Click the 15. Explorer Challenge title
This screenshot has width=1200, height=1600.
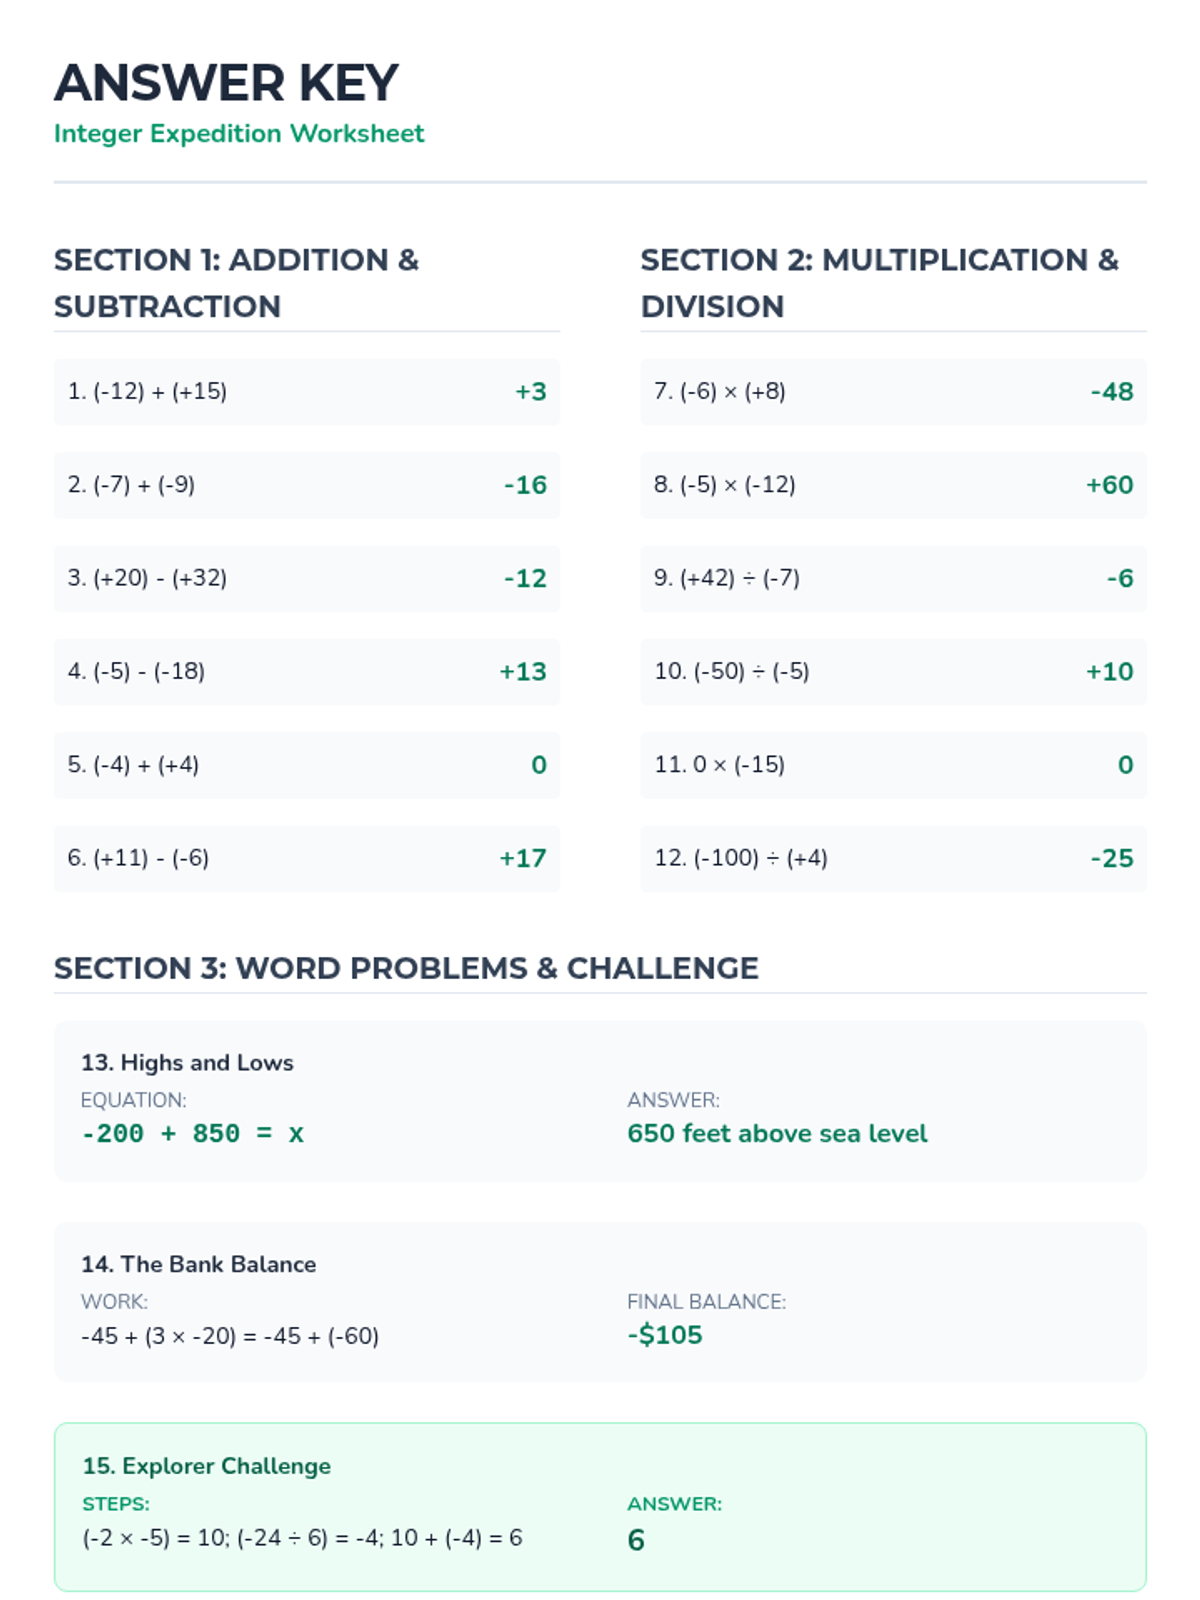point(206,1466)
